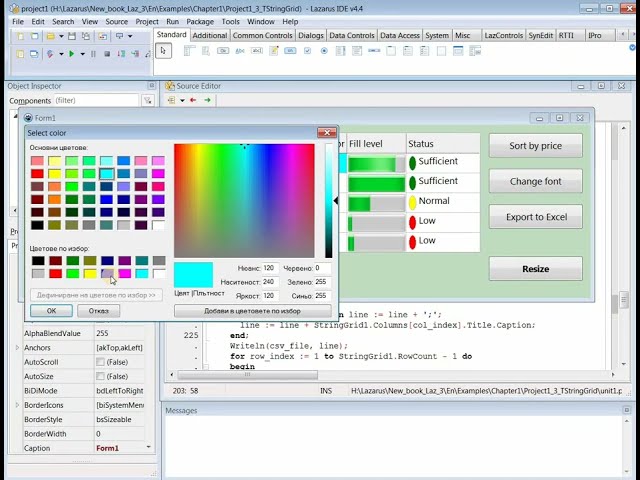Pick TRadioButton component from palette

point(324,51)
